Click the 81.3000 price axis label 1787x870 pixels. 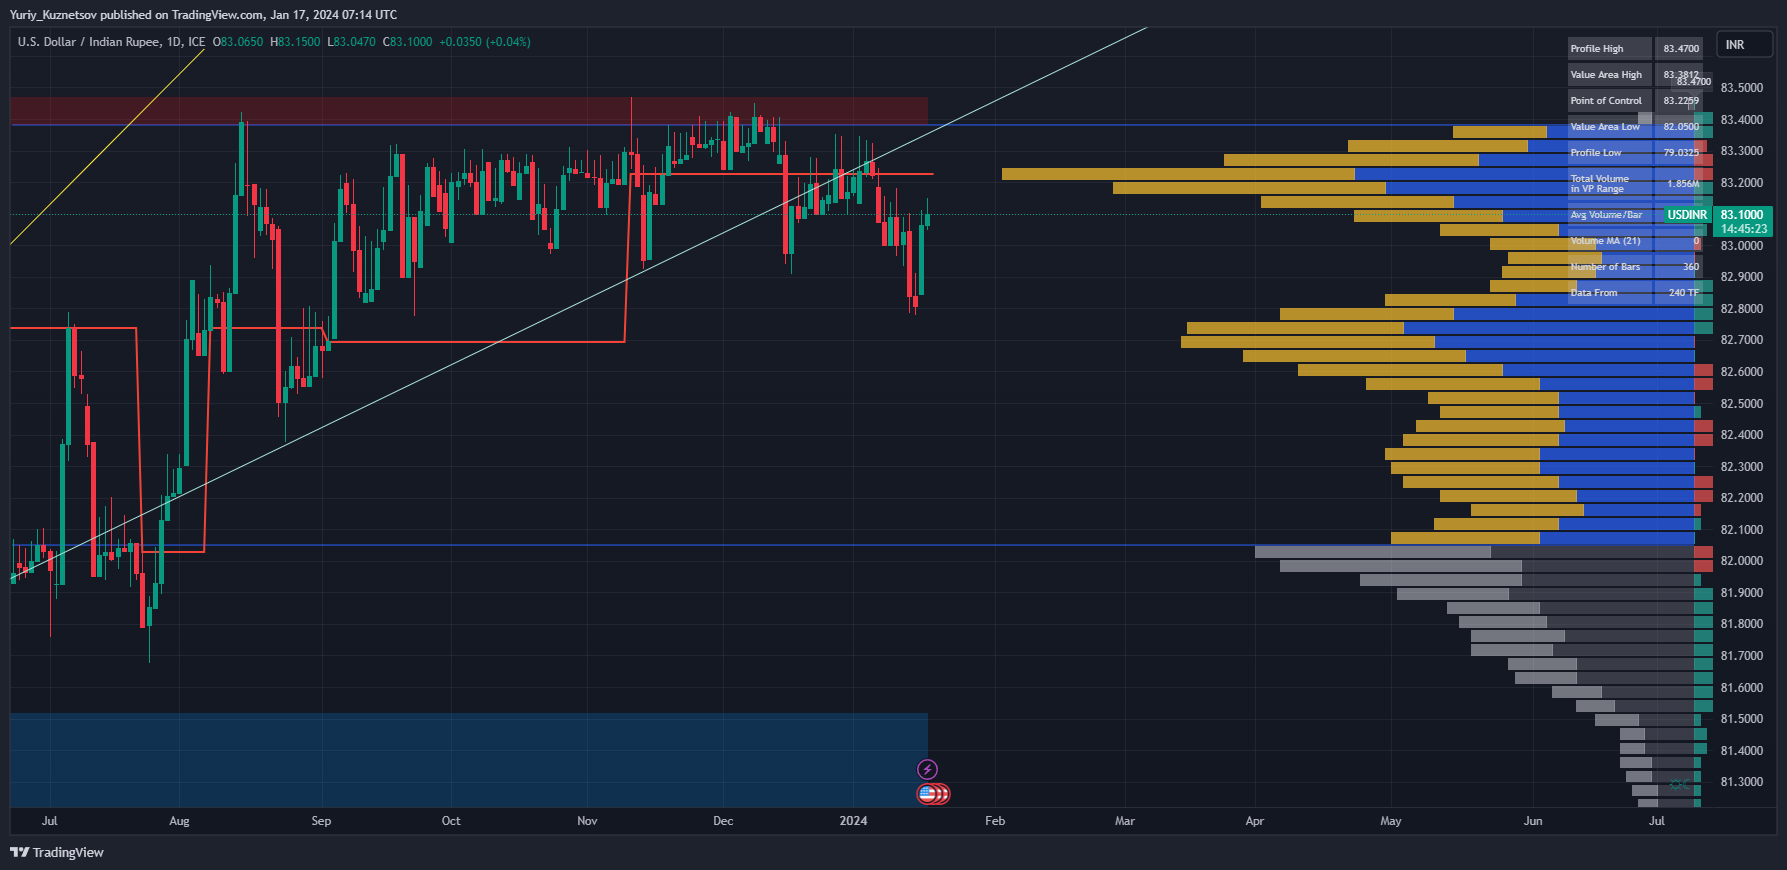click(x=1742, y=782)
